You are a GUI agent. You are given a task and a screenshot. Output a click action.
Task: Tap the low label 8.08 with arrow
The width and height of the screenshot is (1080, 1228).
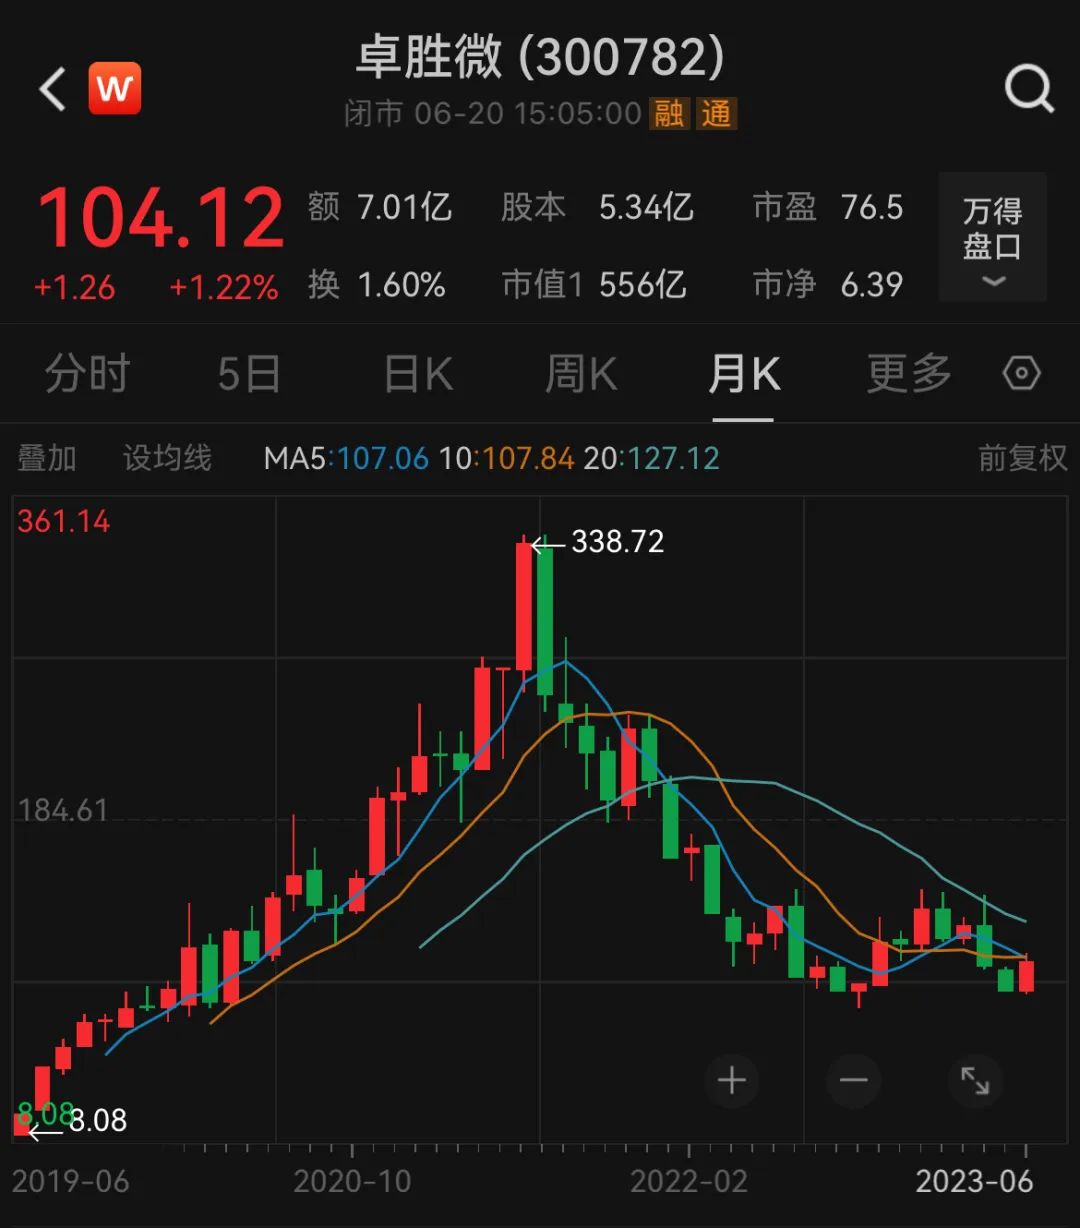pyautogui.click(x=78, y=1122)
